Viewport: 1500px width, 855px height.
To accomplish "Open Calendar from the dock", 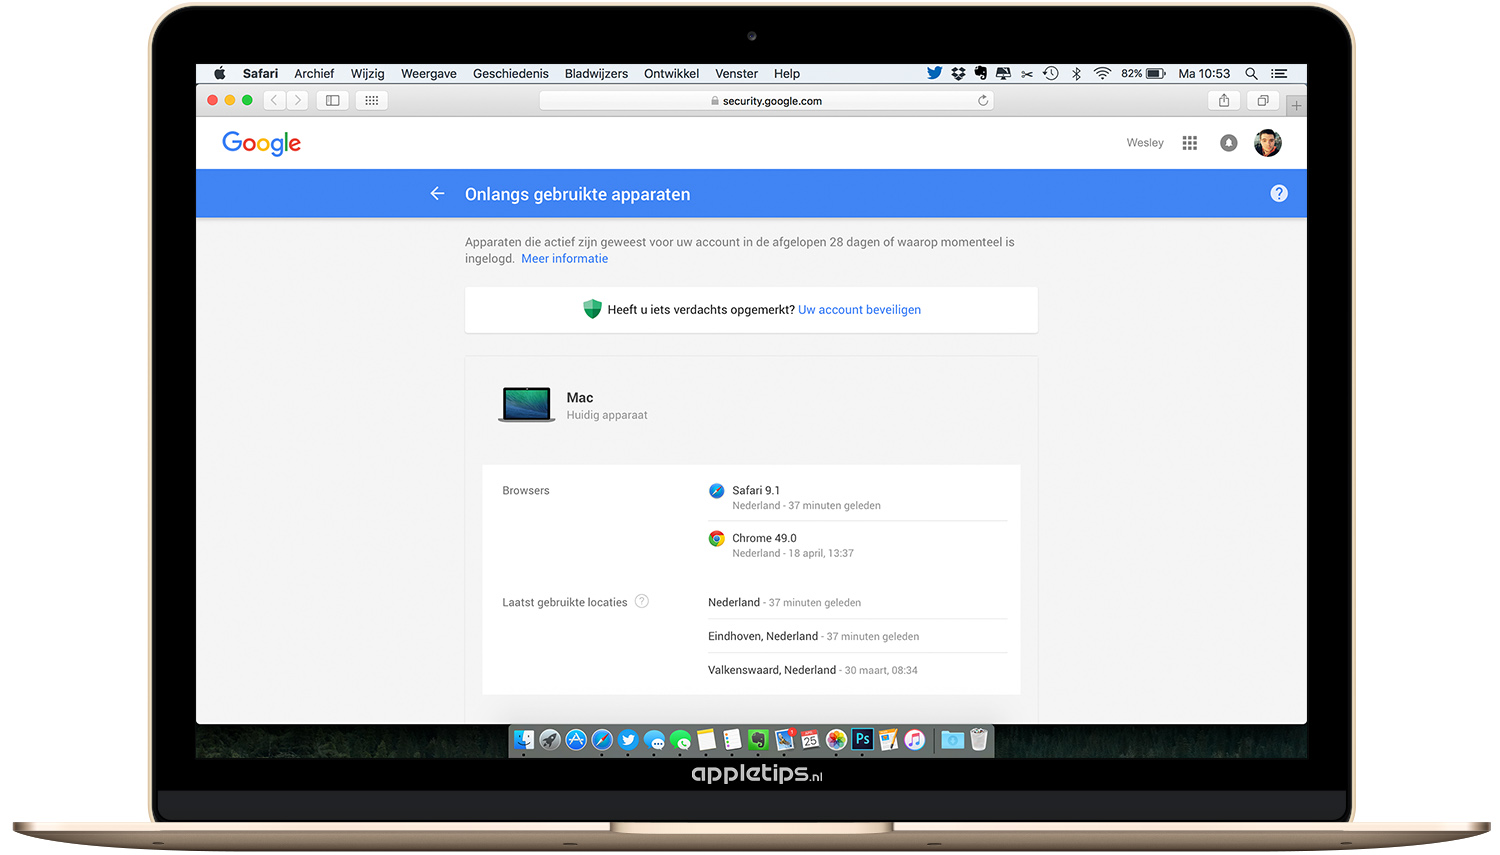I will coord(810,739).
